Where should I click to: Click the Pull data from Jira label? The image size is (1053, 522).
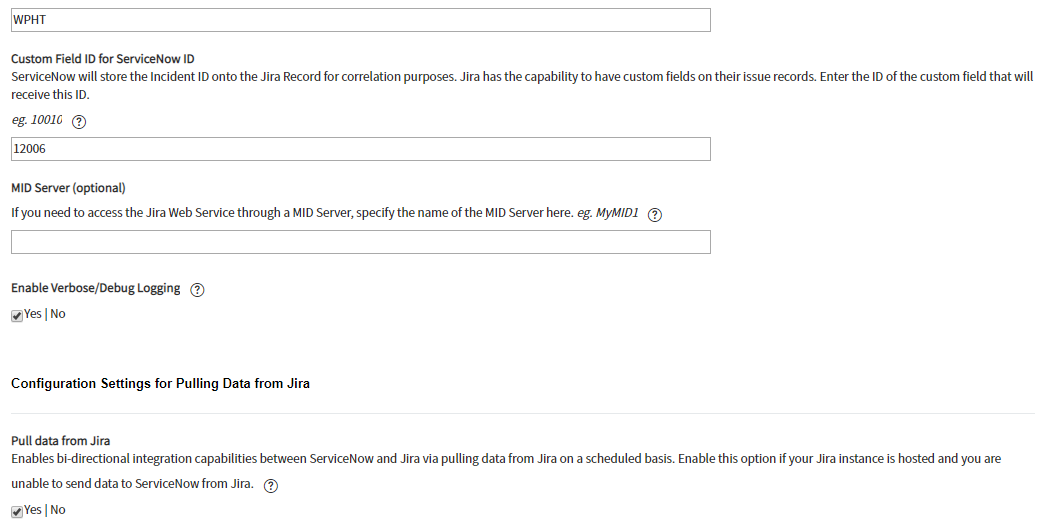(60, 441)
